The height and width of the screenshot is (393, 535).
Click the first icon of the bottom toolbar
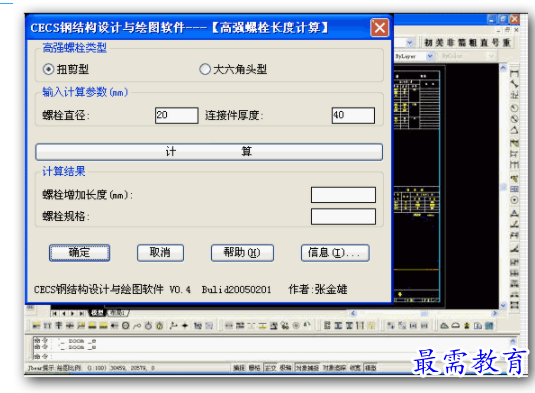pos(37,326)
